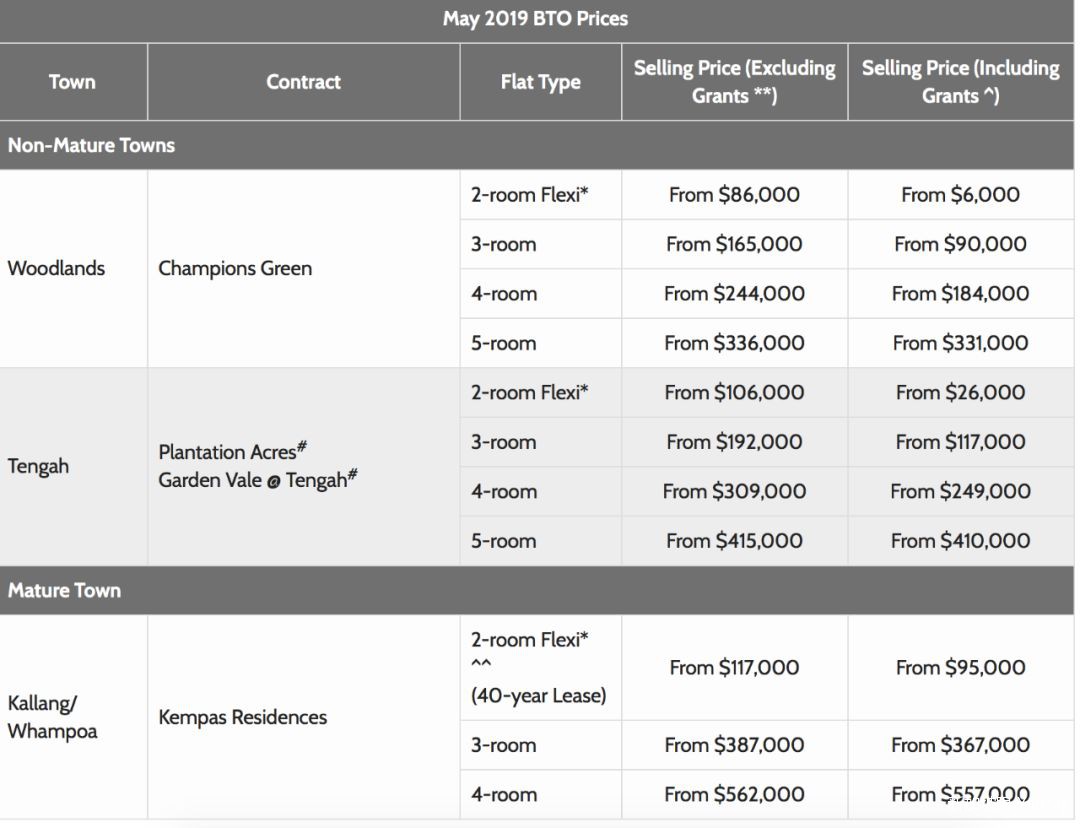
Task: Click the Champions Green contract cell
Action: (x=235, y=268)
